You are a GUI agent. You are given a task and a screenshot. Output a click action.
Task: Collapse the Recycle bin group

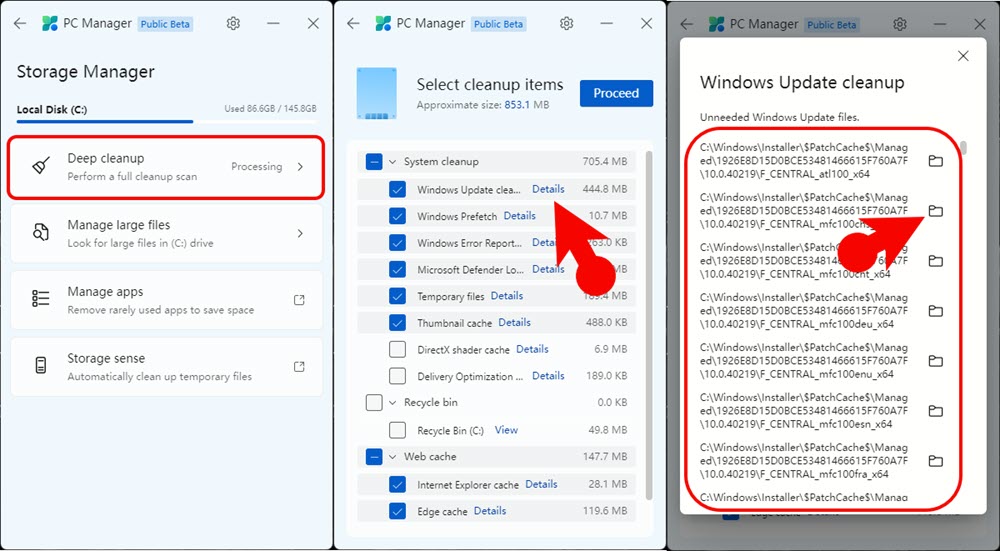[x=393, y=402]
